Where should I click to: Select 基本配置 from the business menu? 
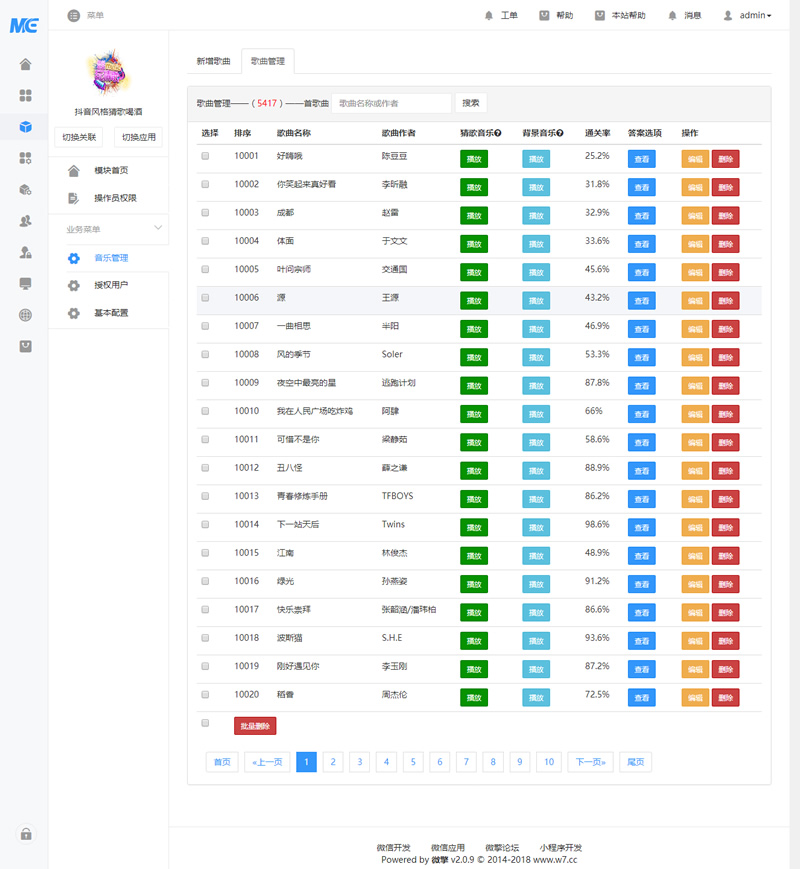[109, 312]
